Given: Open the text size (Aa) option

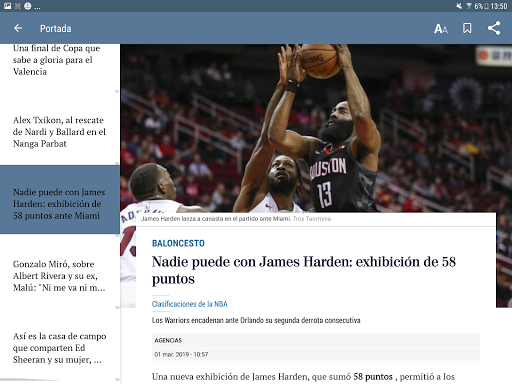Looking at the screenshot, I should coord(441,29).
